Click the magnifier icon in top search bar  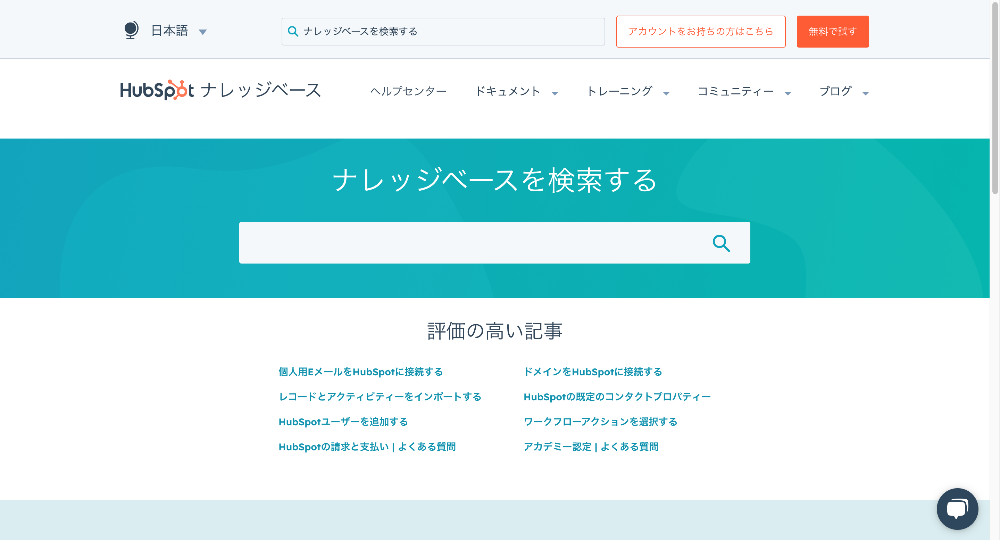coord(293,31)
